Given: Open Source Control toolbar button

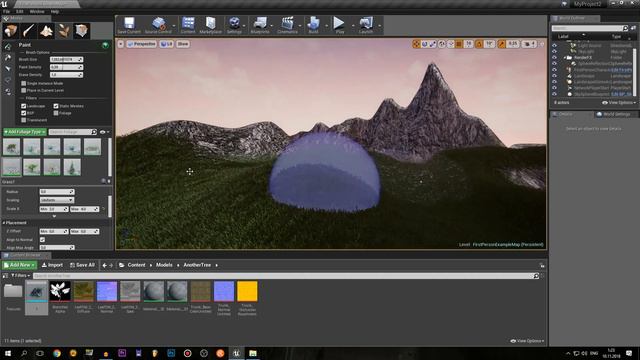Looking at the screenshot, I should tap(158, 25).
